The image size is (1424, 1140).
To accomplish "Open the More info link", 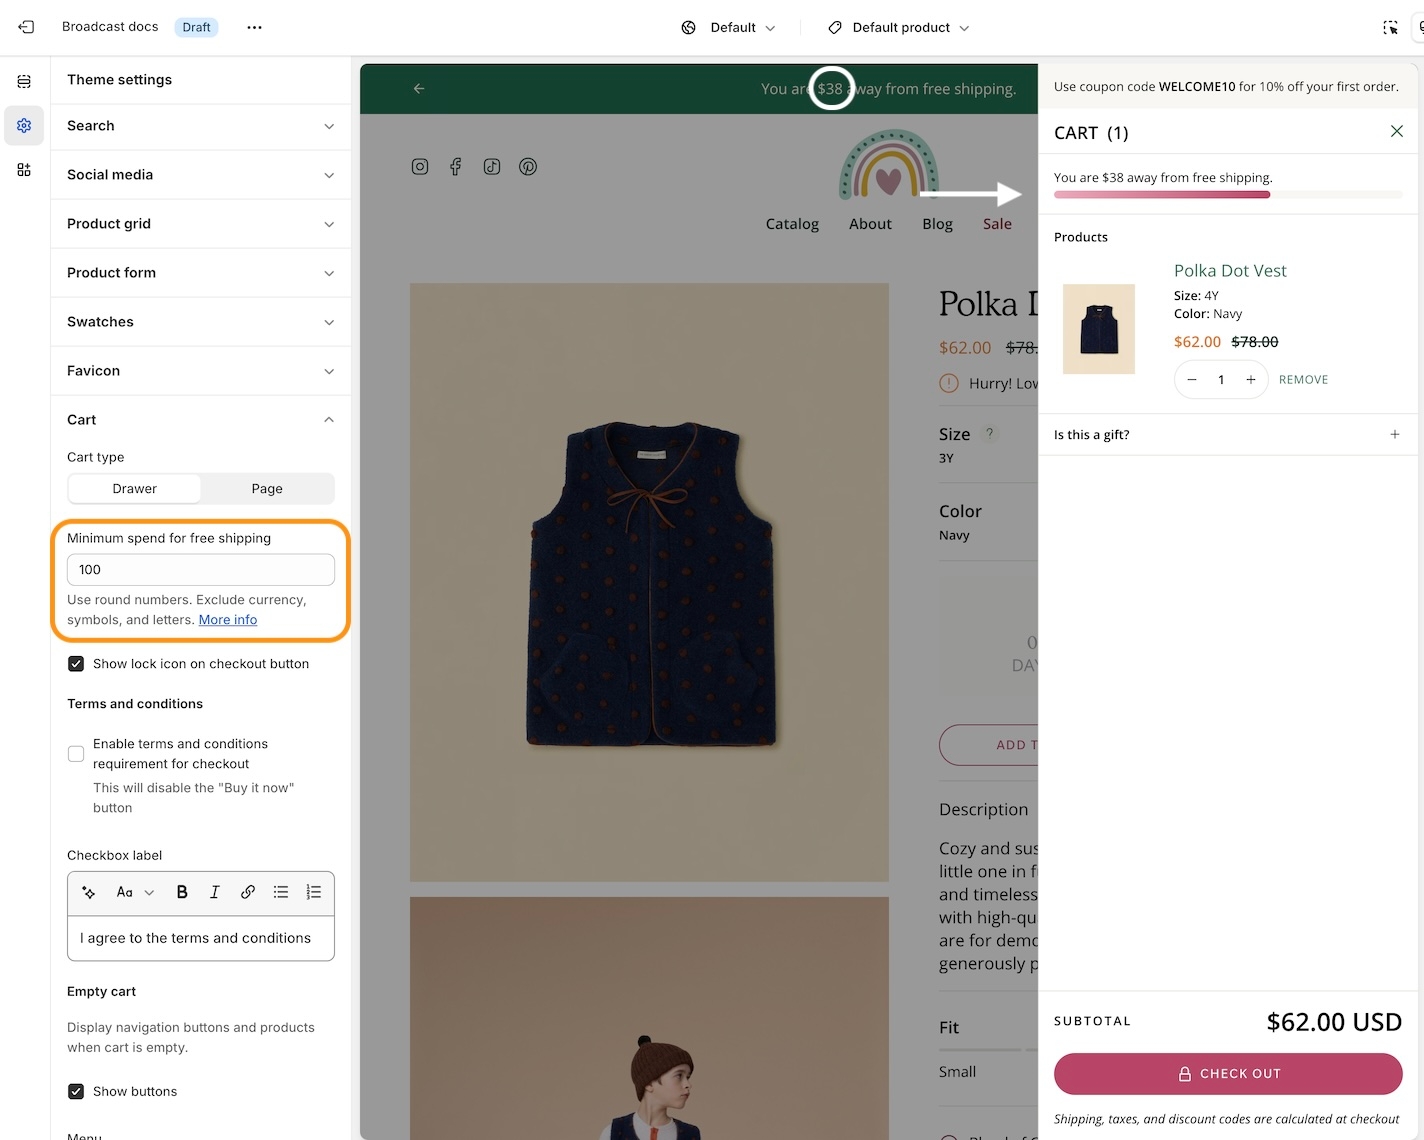I will (228, 620).
